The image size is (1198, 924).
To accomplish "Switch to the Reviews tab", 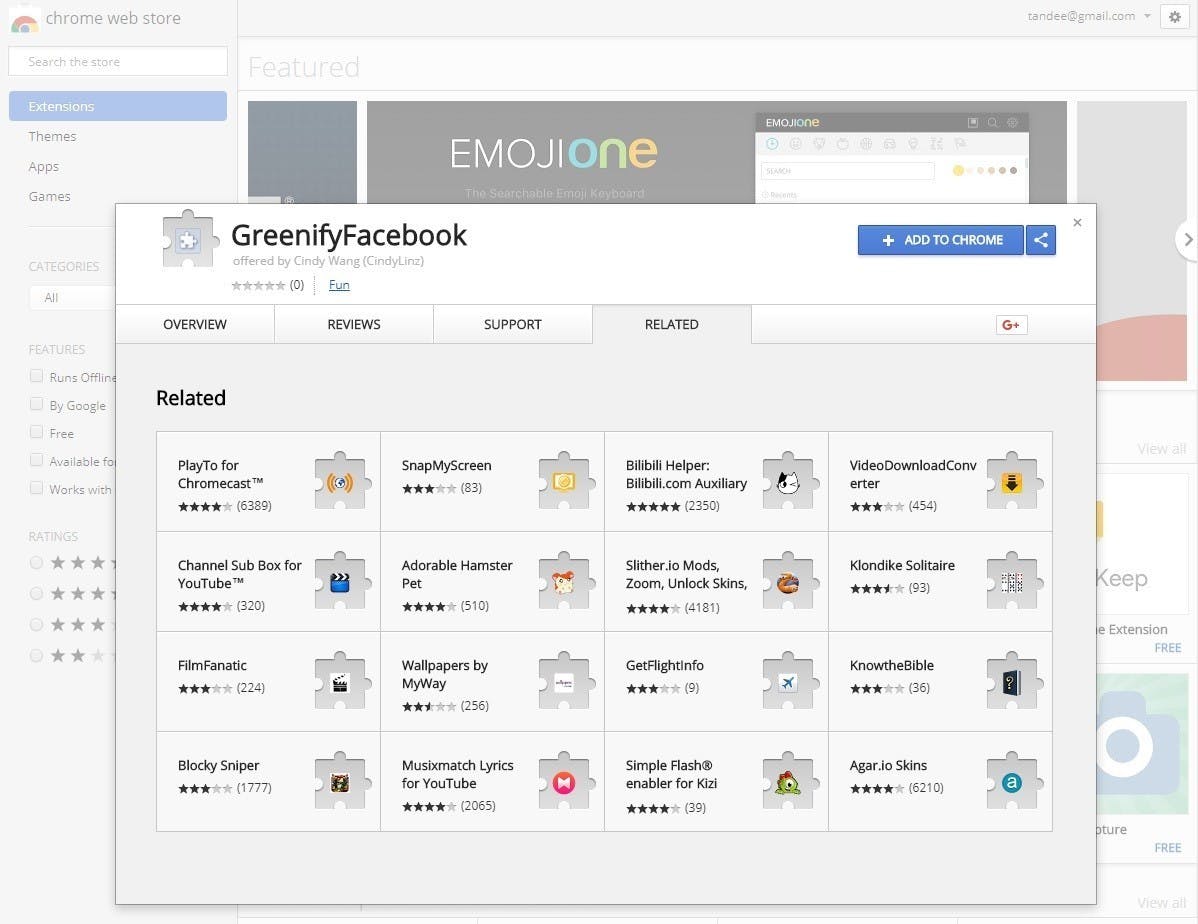I will point(354,324).
